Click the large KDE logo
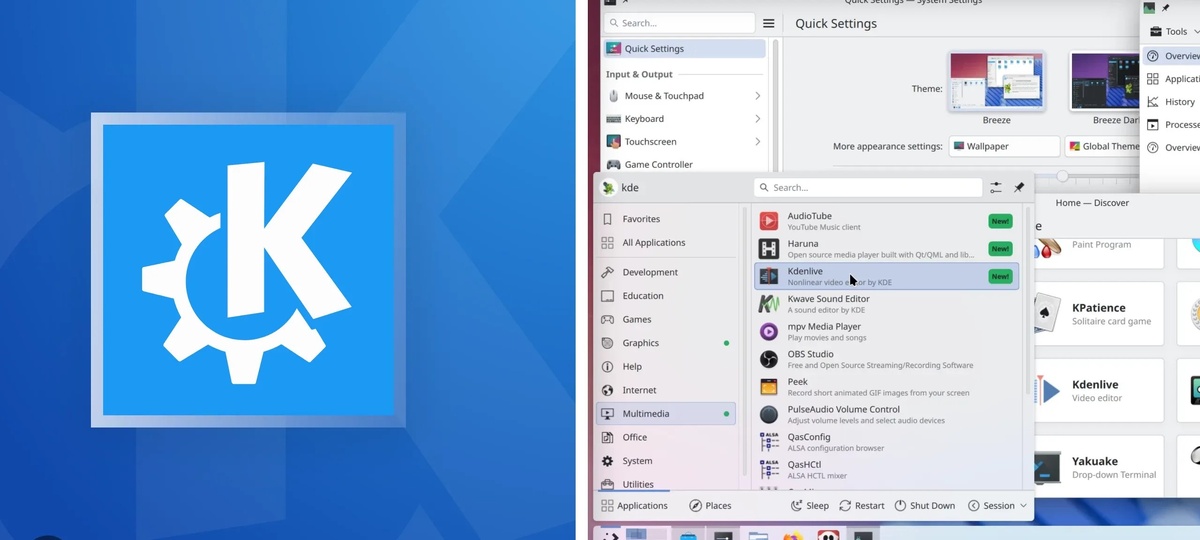 249,270
